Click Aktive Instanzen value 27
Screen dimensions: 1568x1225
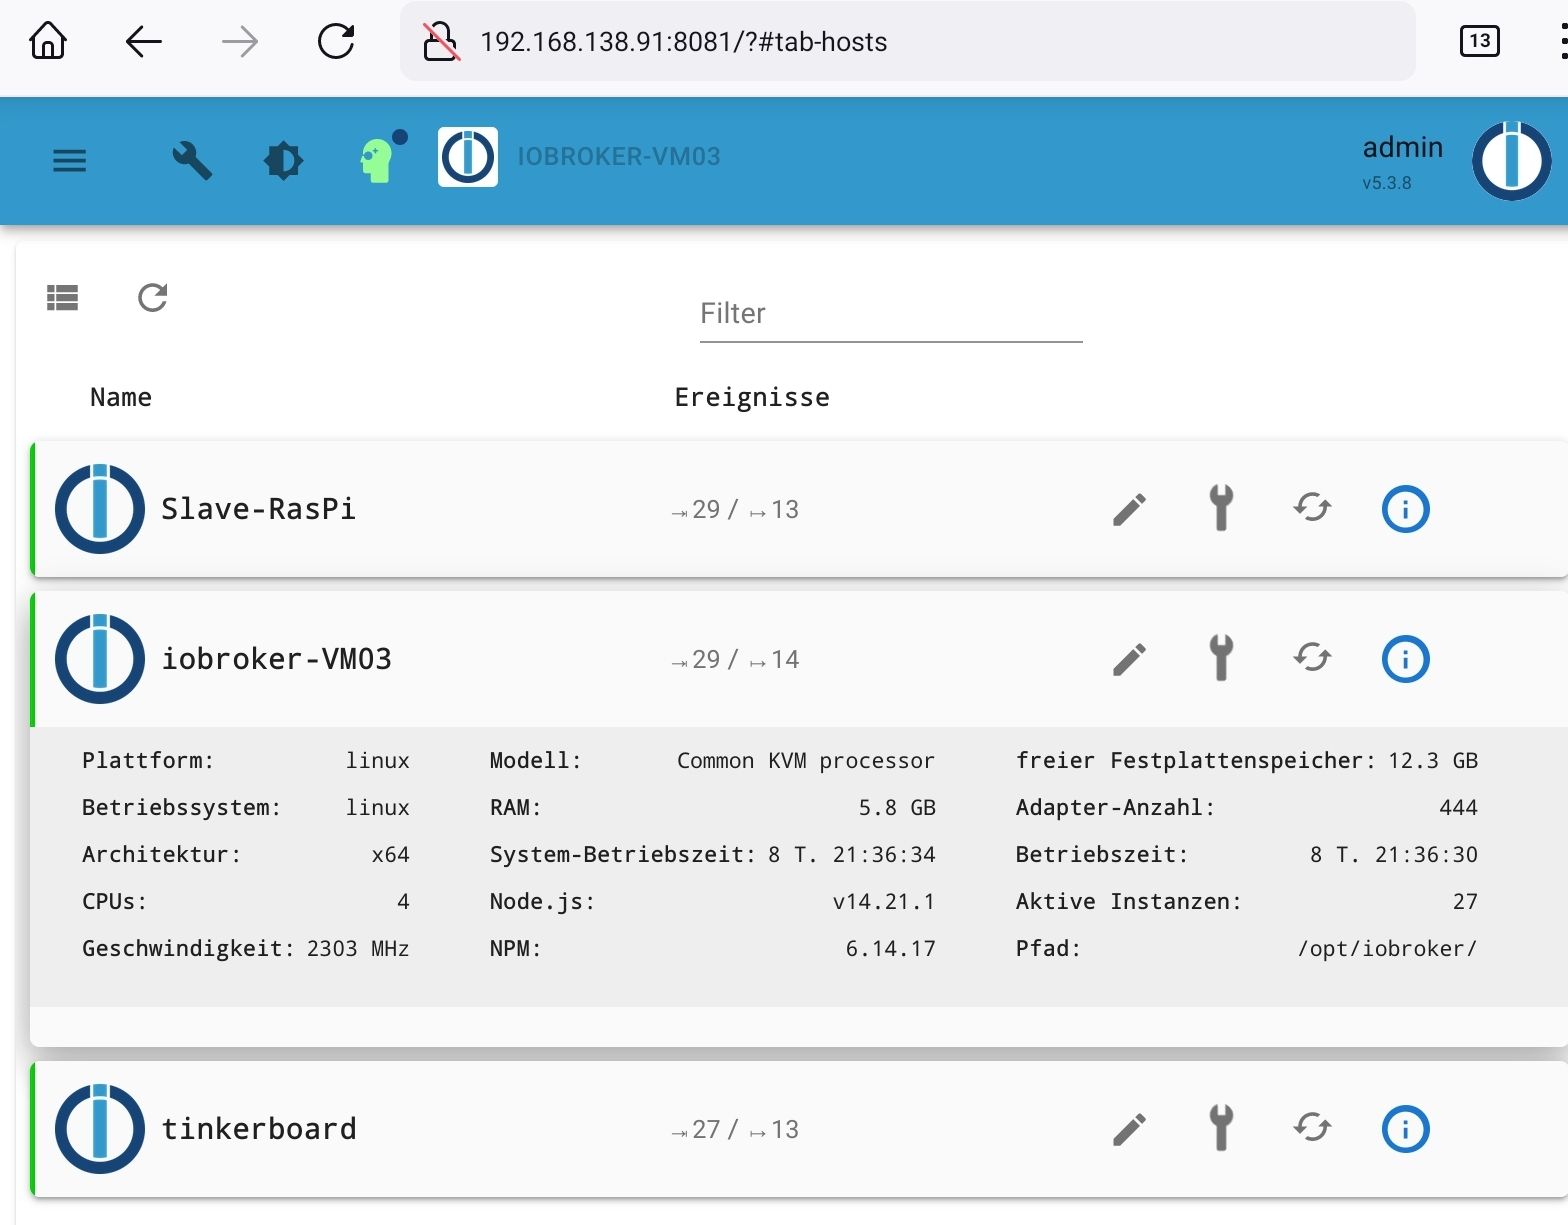click(1465, 901)
